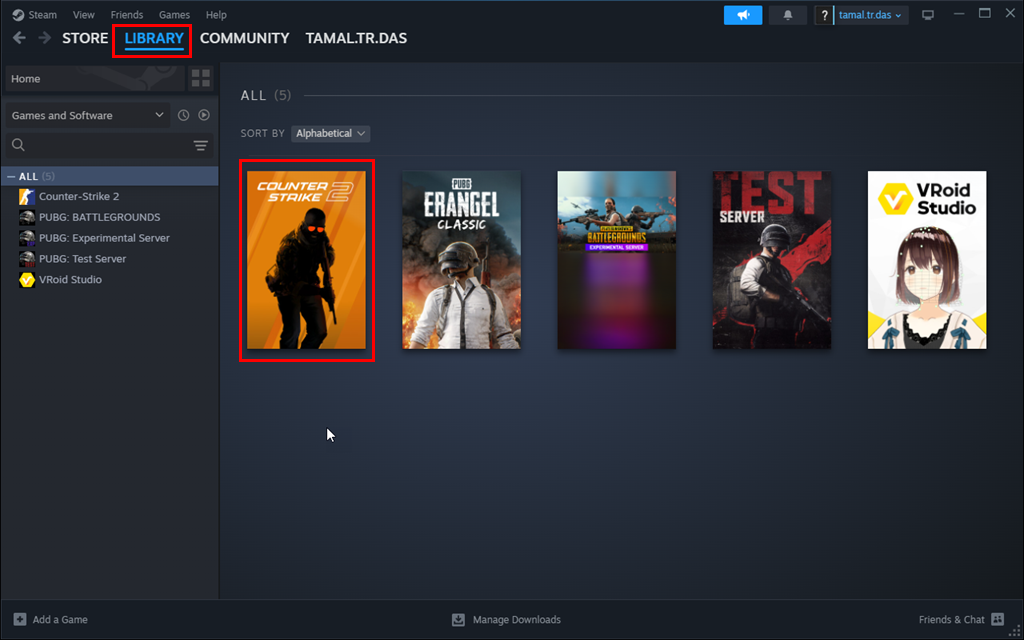Click the search magnifier icon
This screenshot has height=640, width=1024.
pos(18,145)
